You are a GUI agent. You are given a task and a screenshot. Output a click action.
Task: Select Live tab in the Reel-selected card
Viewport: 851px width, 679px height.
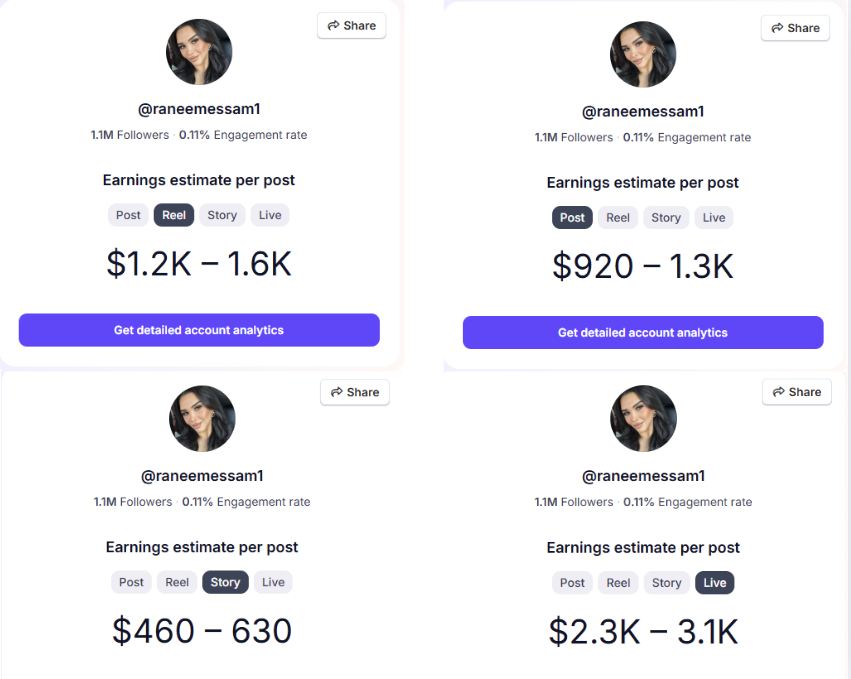270,215
